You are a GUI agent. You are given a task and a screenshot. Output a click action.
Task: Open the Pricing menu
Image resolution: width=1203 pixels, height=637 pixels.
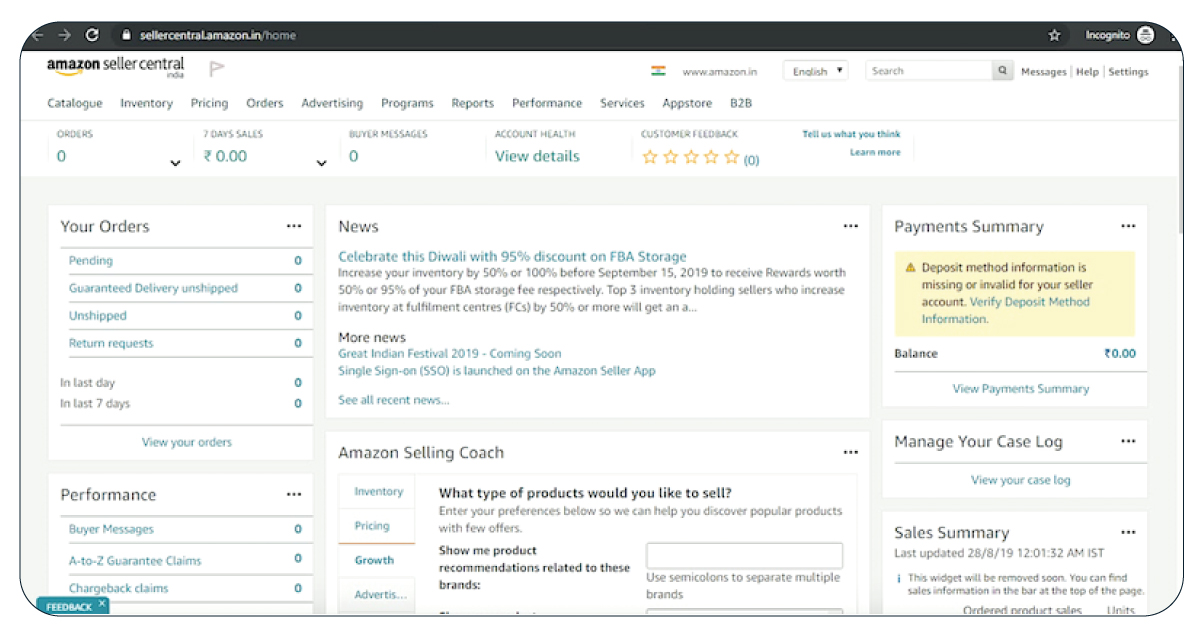[x=209, y=103]
